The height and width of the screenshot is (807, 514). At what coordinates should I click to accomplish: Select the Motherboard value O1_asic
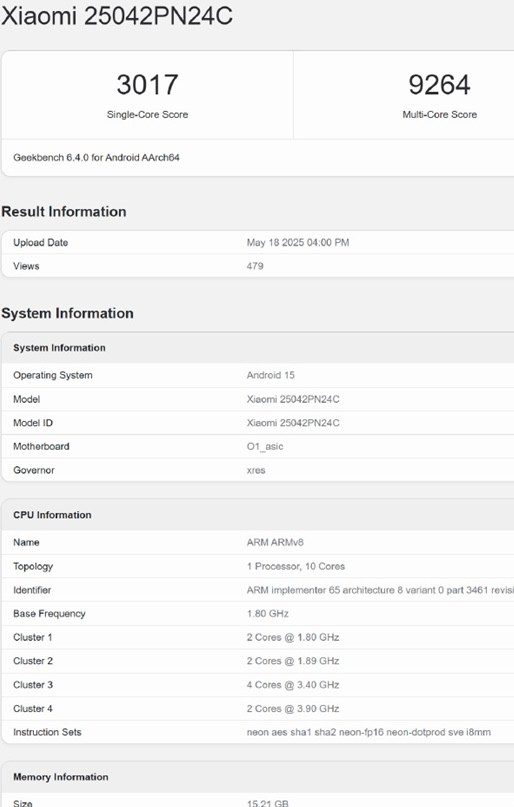tap(265, 447)
